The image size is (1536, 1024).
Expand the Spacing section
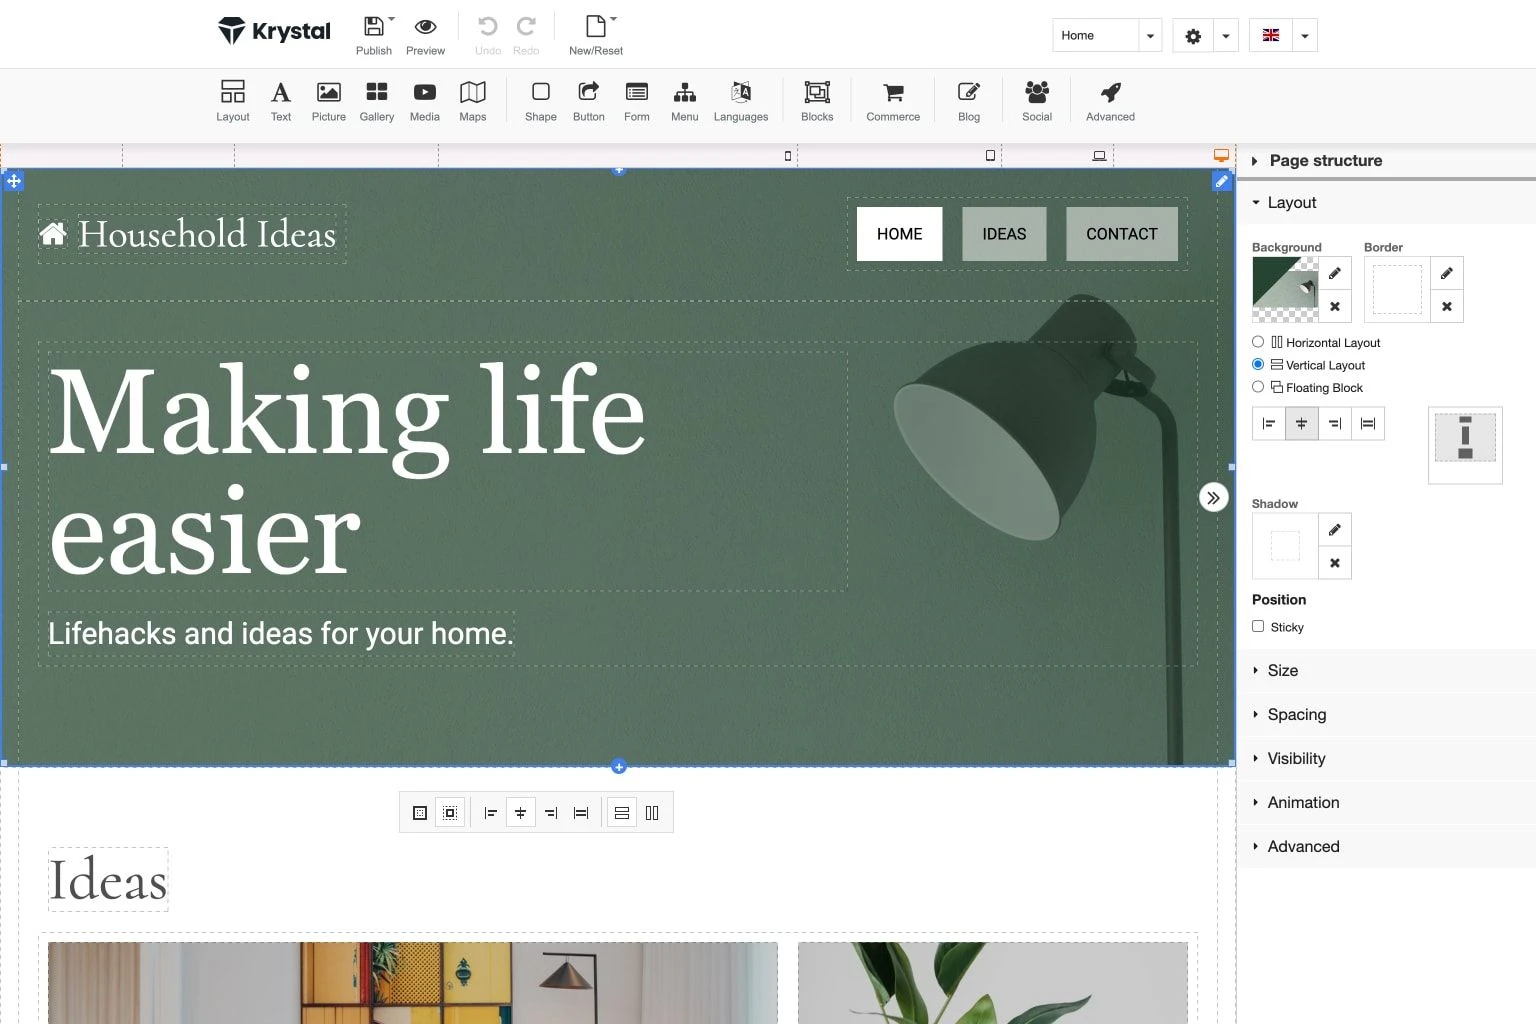[x=1296, y=714]
